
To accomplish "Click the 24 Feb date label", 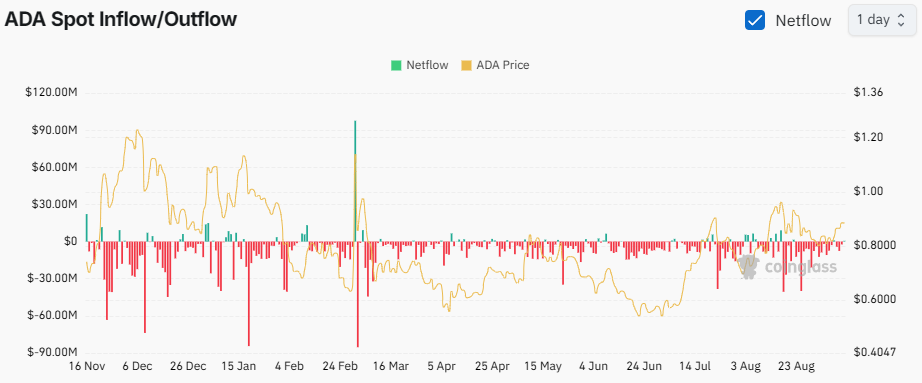I will (x=339, y=367).
